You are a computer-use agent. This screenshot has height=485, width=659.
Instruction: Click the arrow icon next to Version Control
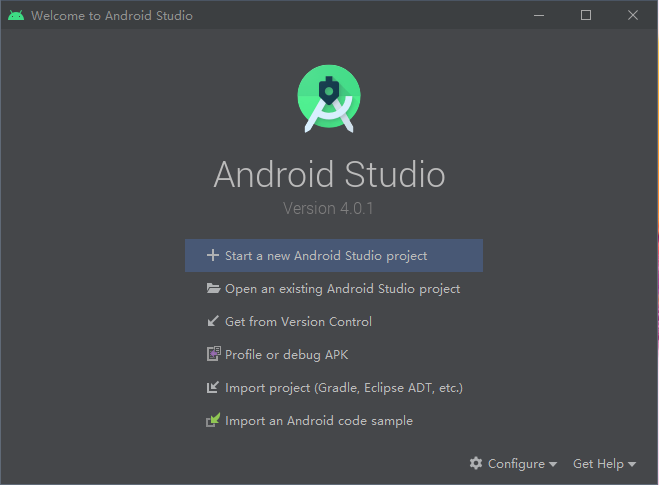[x=213, y=321]
